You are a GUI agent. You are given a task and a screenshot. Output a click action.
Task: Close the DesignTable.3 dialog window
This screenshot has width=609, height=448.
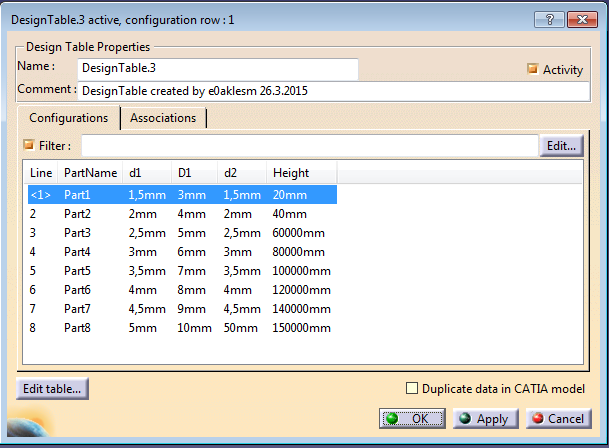[x=582, y=19]
